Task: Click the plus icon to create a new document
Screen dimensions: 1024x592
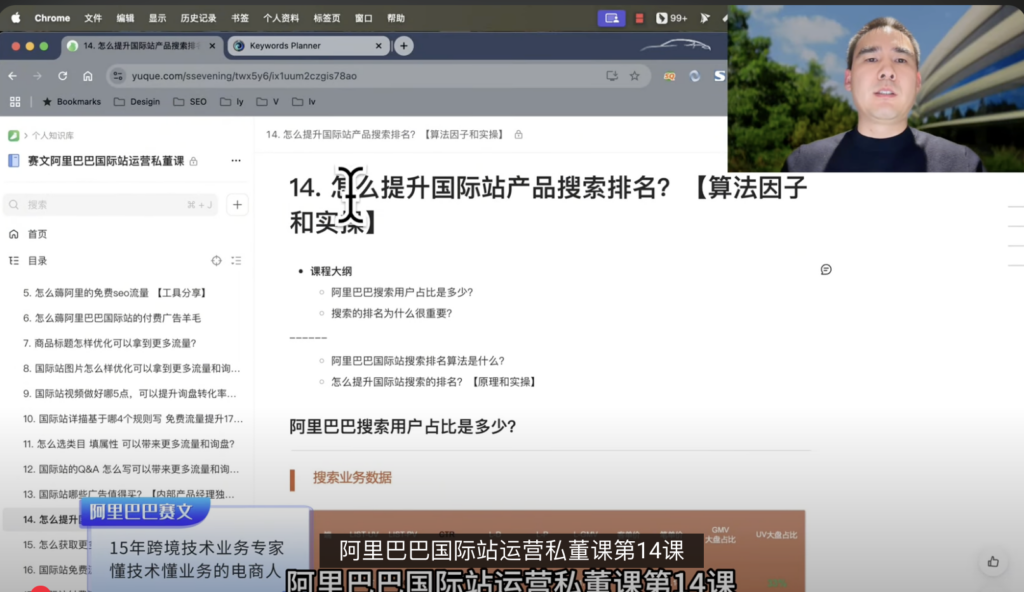Action: tap(237, 205)
